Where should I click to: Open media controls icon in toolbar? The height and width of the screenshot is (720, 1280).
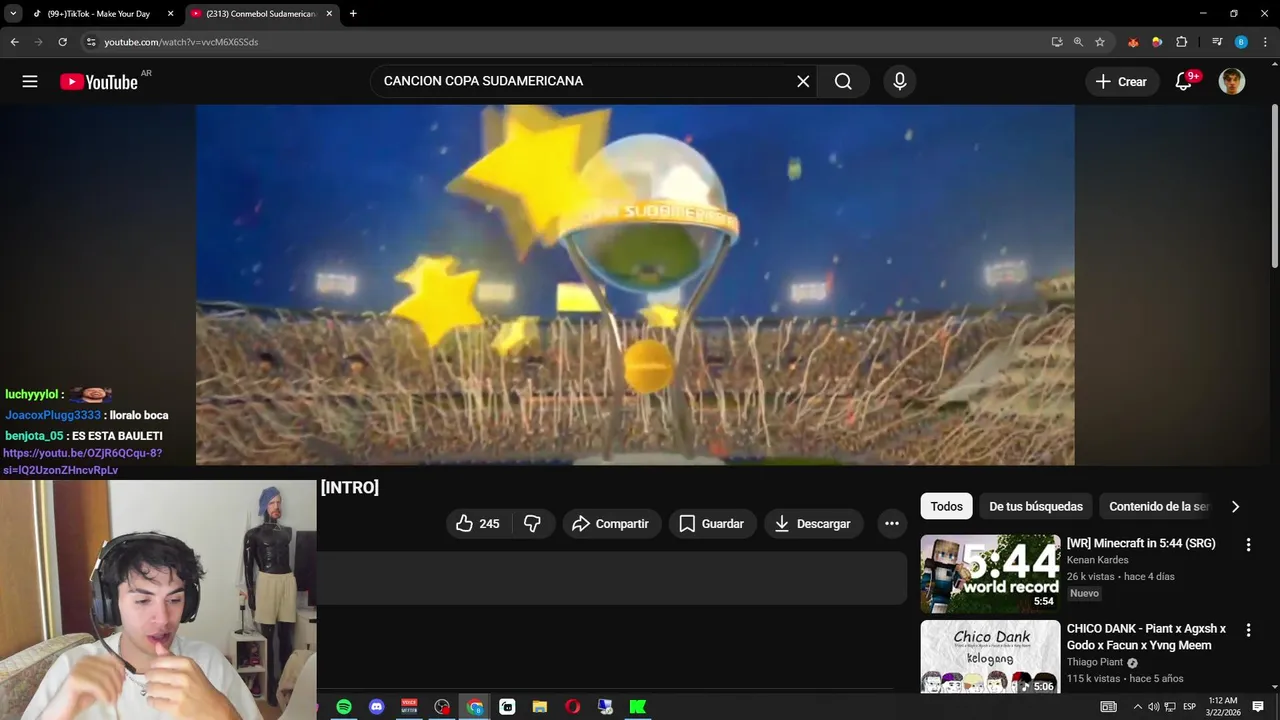click(x=1217, y=42)
